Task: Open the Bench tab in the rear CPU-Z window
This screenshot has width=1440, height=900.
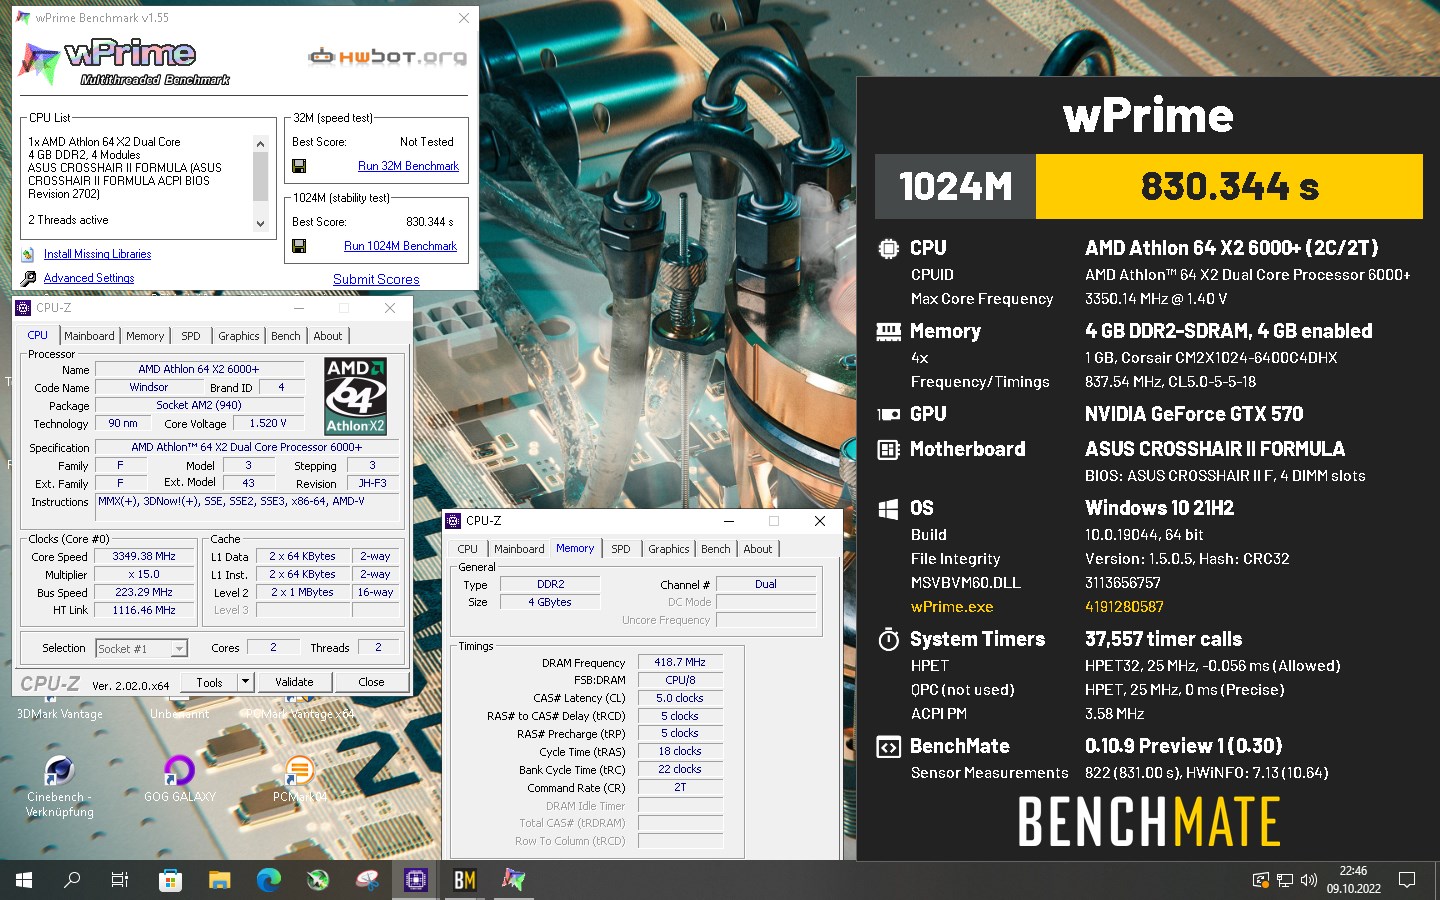Action: pos(286,336)
